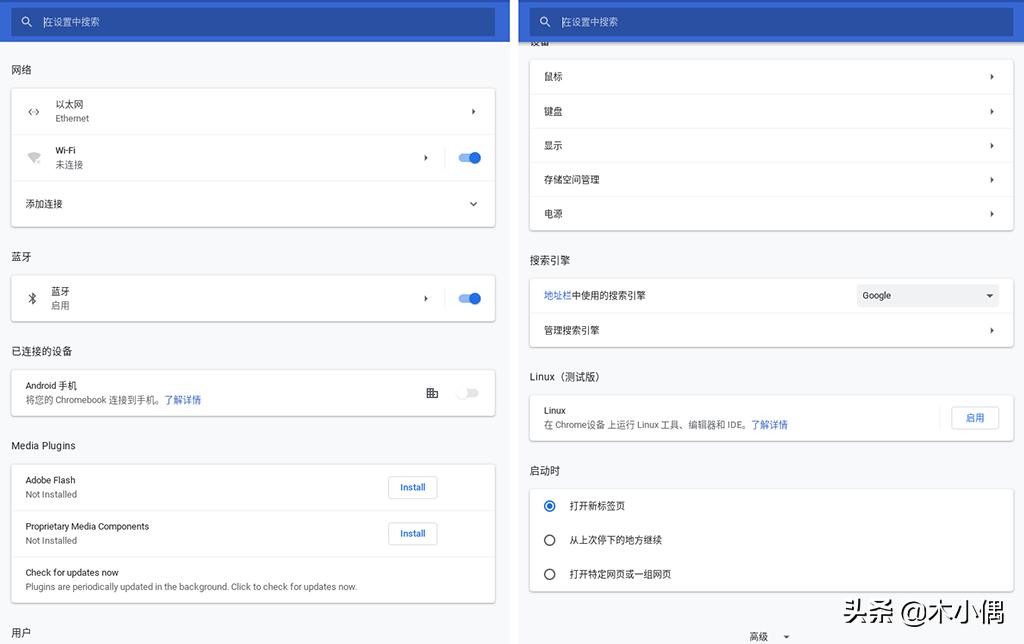
Task: Click 启用 to enable Linux
Action: [975, 418]
